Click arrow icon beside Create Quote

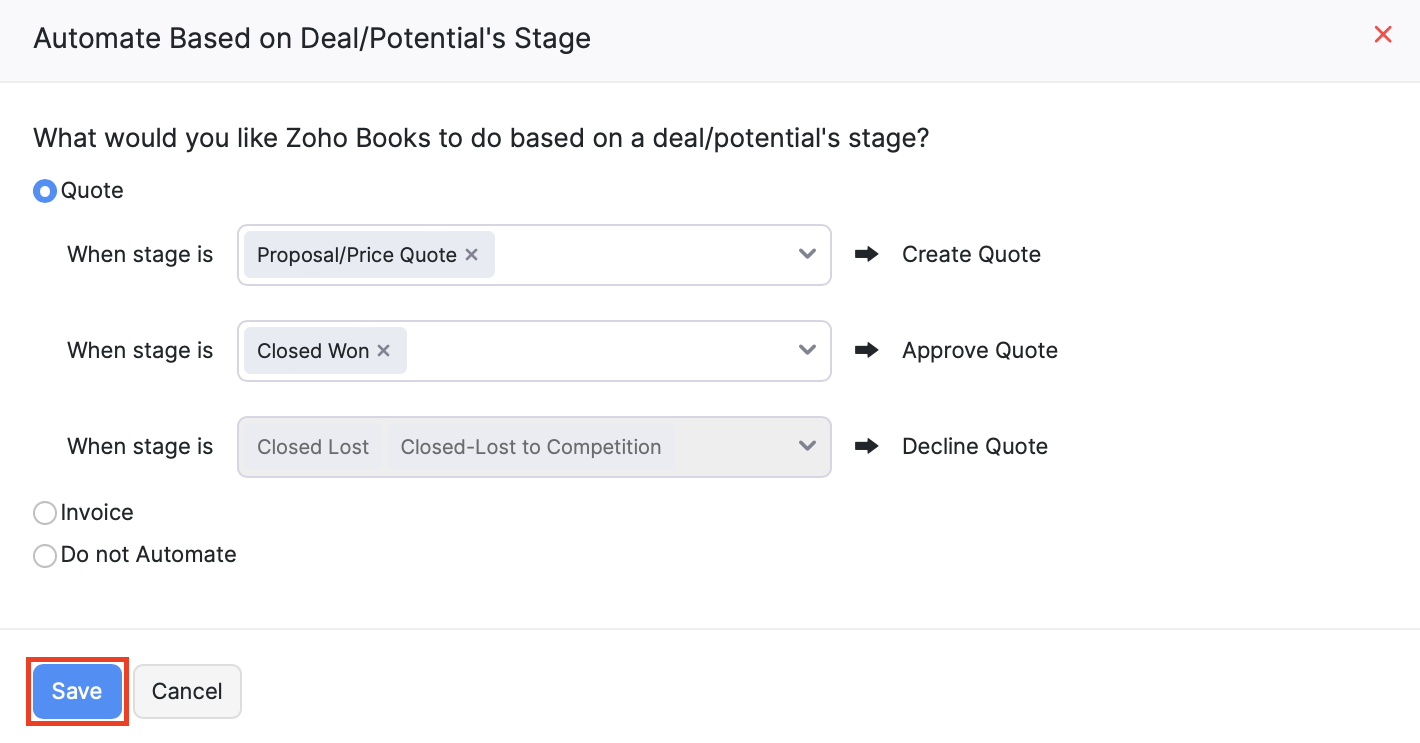[867, 255]
